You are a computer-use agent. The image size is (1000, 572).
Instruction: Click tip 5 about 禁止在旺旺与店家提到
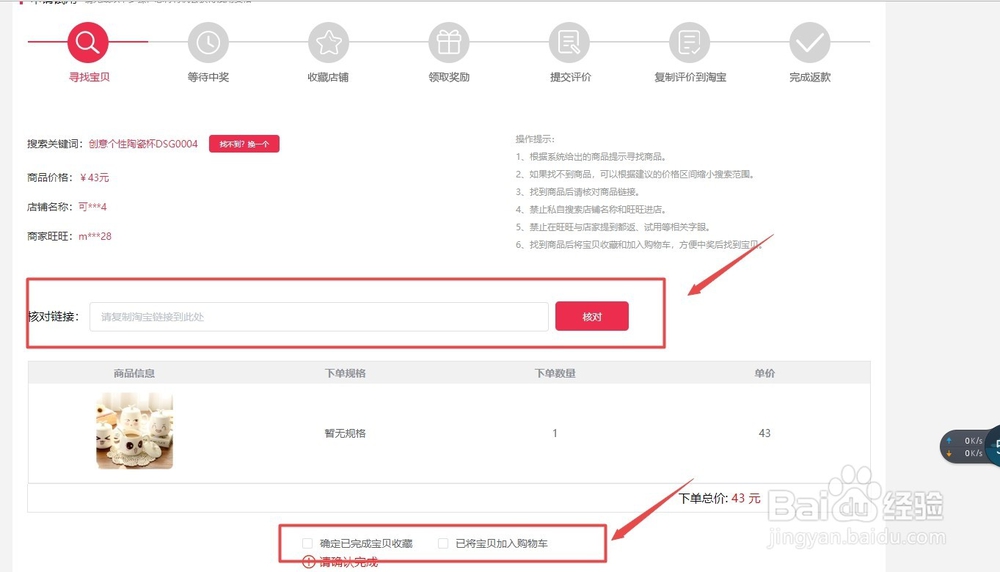(x=613, y=226)
